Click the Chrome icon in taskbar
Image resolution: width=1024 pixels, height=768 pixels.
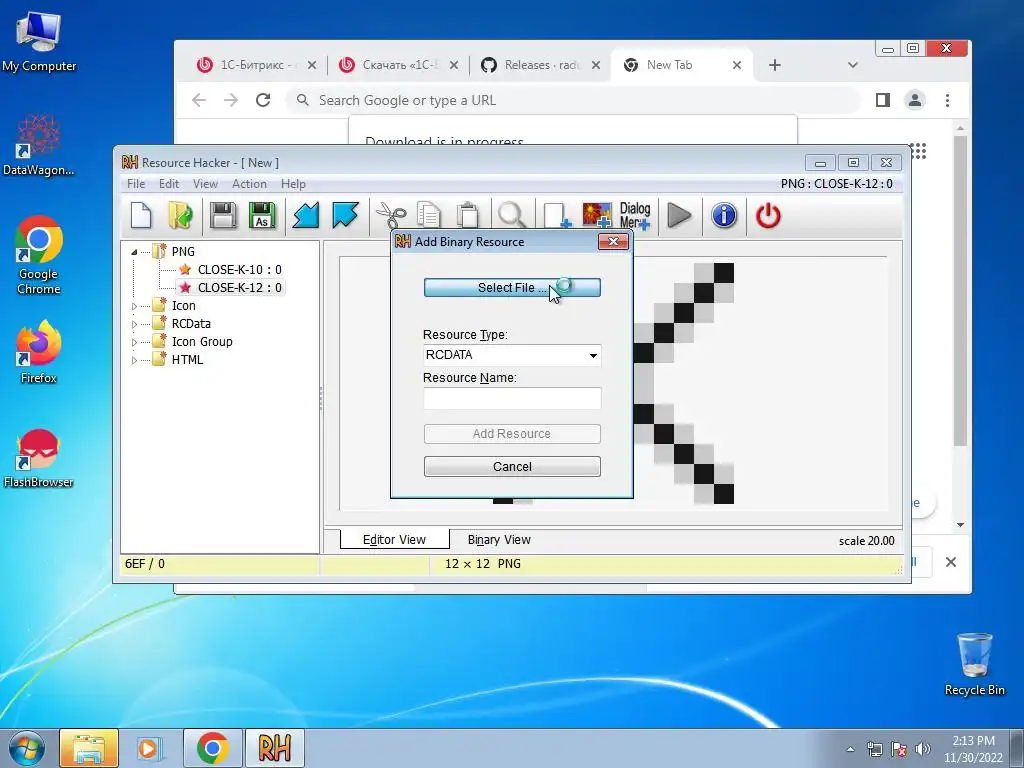[212, 748]
